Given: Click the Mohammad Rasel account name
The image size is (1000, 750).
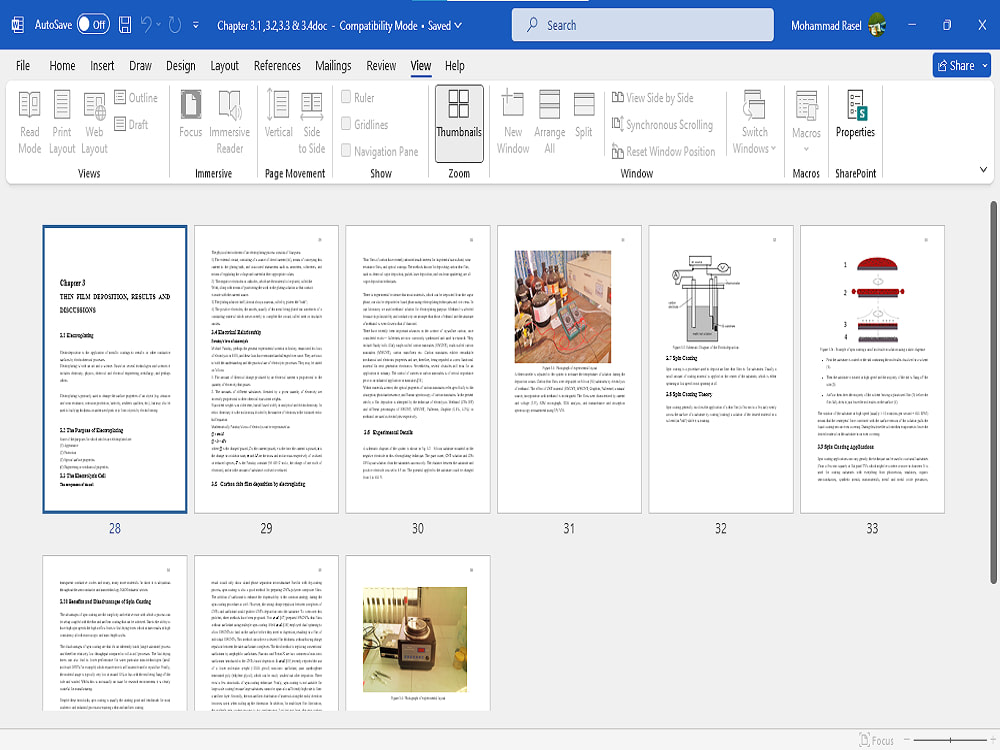Looking at the screenshot, I should coord(826,26).
